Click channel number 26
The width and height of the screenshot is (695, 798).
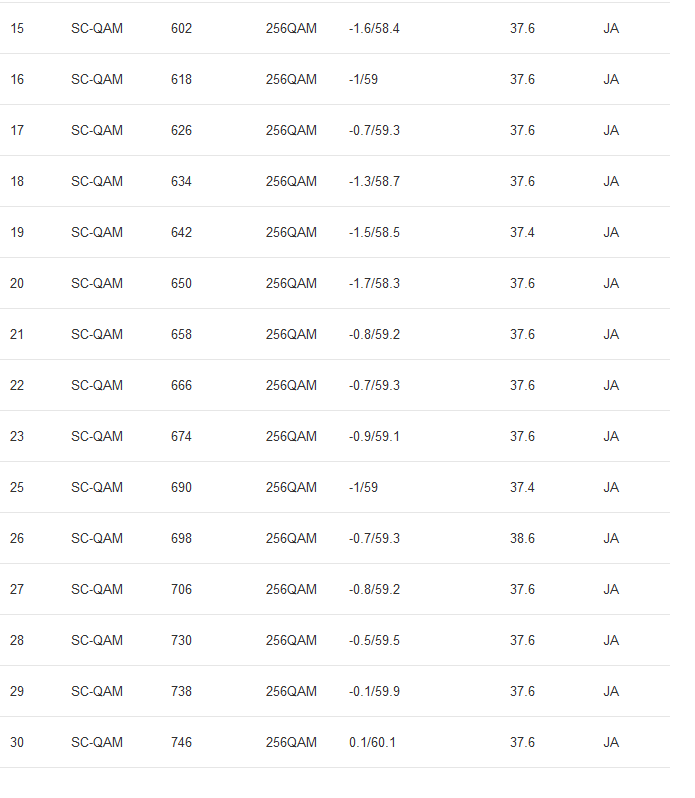(x=17, y=539)
